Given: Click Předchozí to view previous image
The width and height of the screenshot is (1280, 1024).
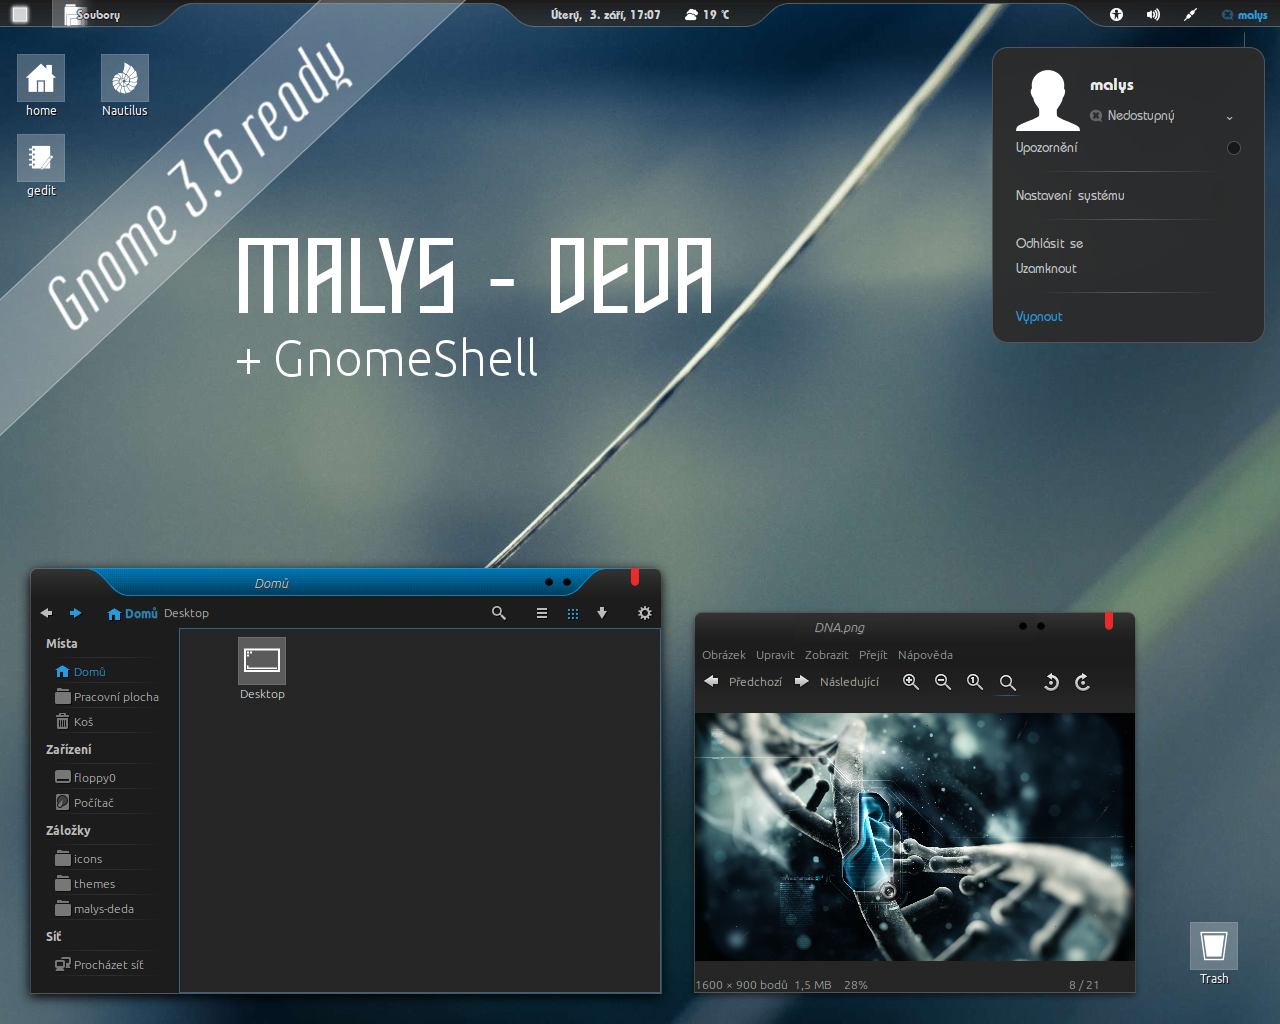Looking at the screenshot, I should (x=743, y=682).
